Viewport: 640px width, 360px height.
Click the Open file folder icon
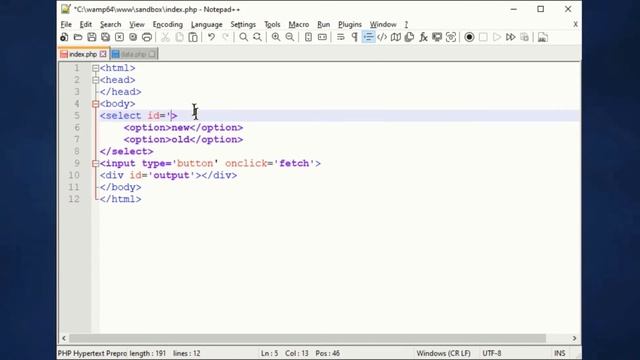click(78, 37)
